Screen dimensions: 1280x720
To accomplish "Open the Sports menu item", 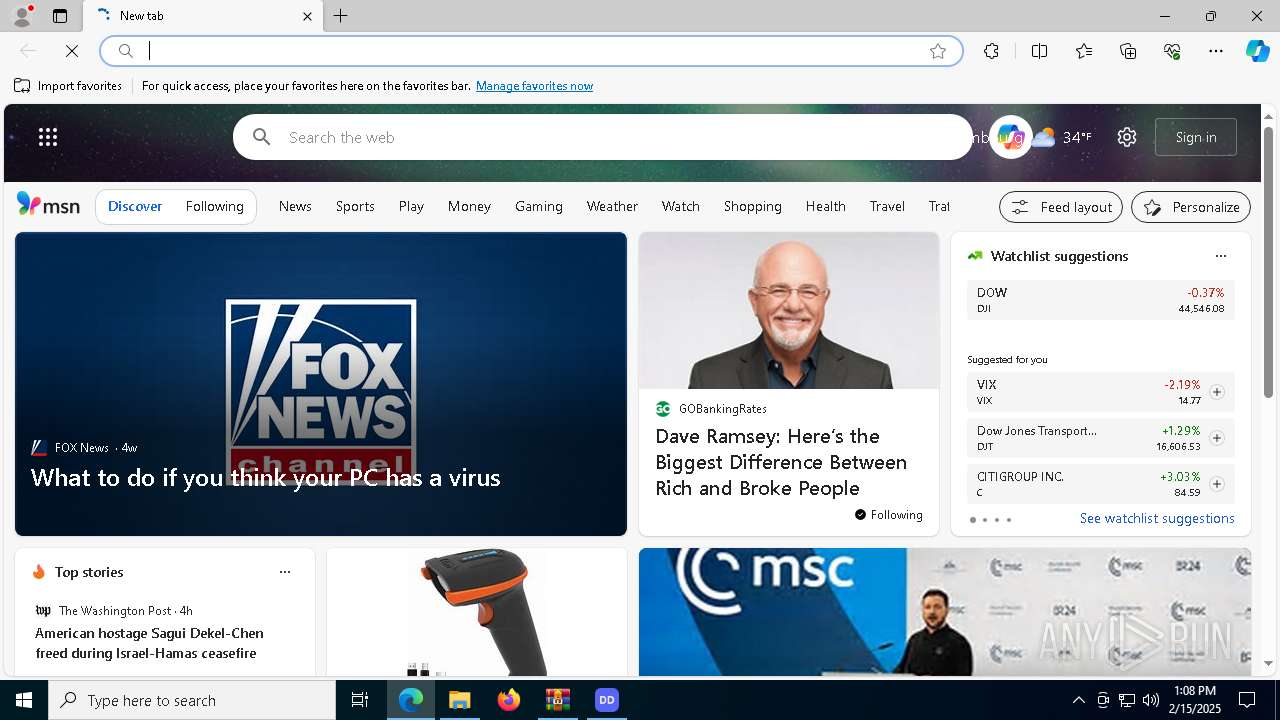I will point(355,206).
